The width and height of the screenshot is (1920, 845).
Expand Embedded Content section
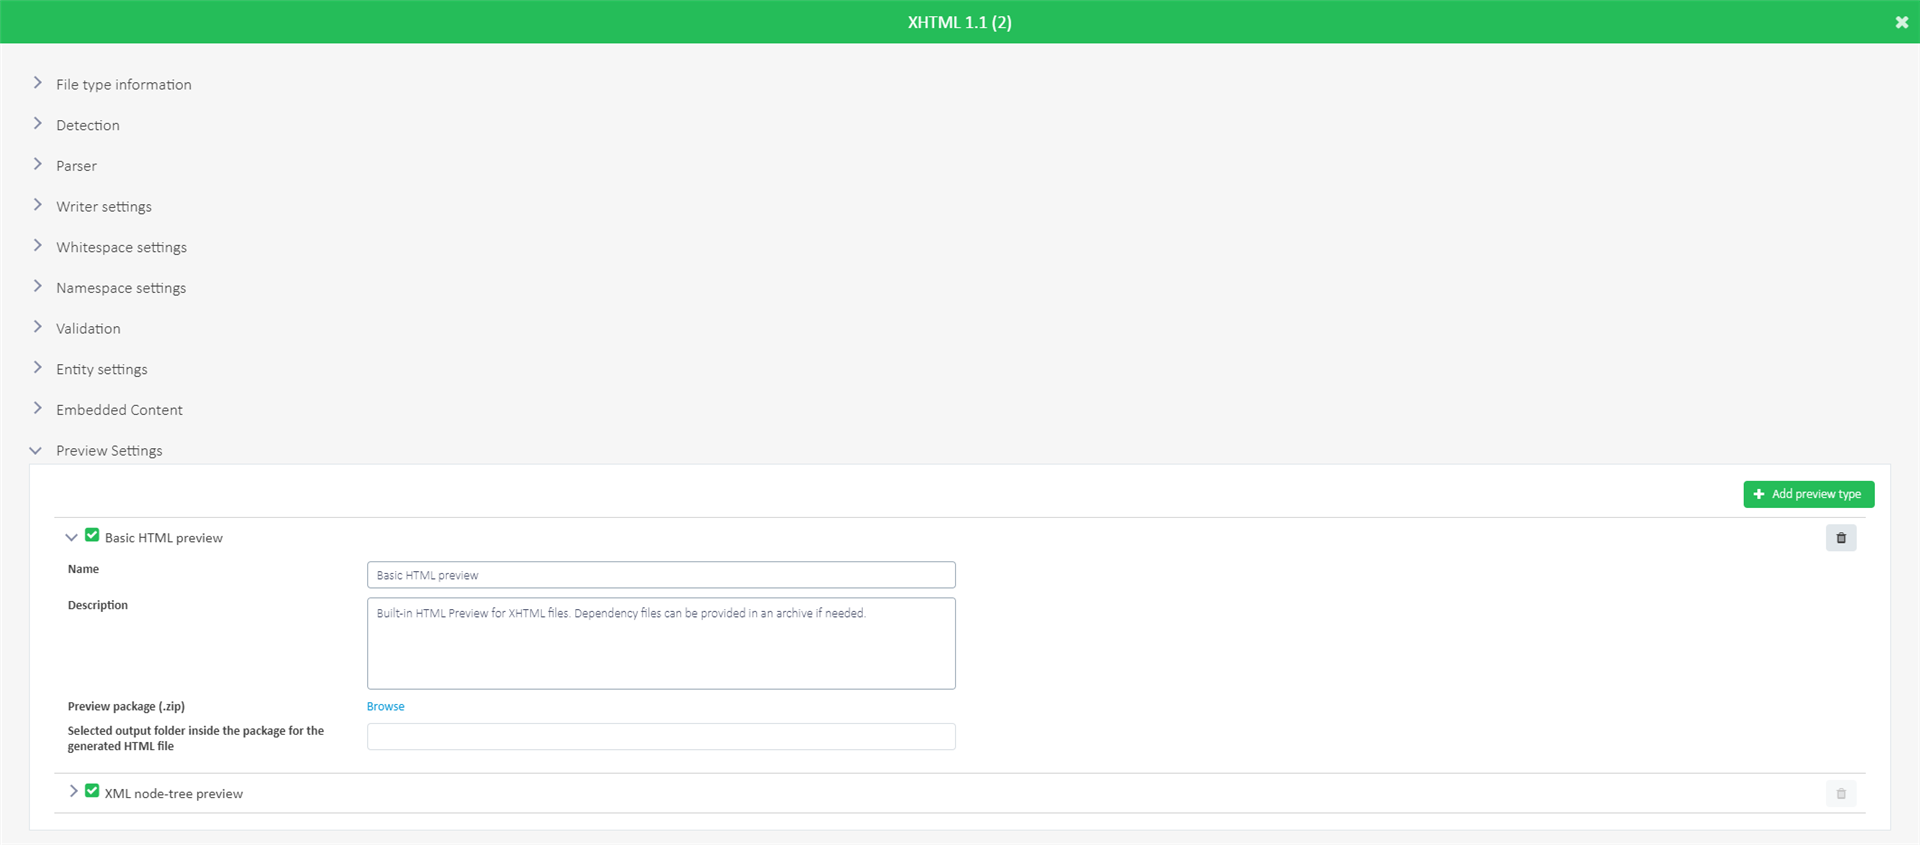coord(37,408)
